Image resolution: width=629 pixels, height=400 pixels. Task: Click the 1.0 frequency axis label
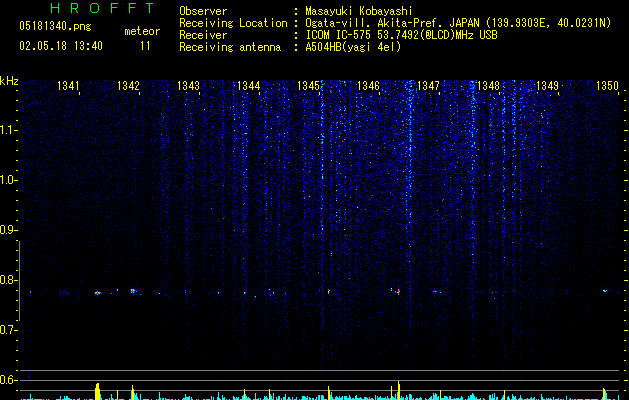click(8, 180)
